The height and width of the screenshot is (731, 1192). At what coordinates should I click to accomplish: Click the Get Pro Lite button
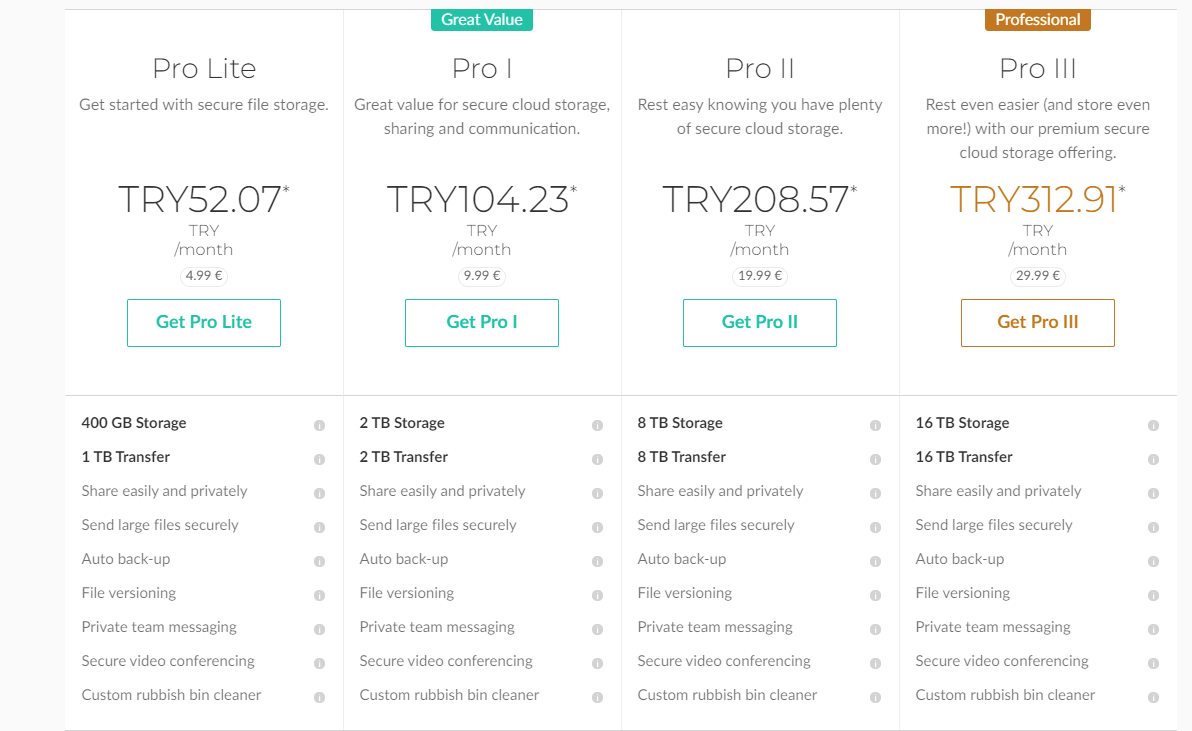[204, 322]
